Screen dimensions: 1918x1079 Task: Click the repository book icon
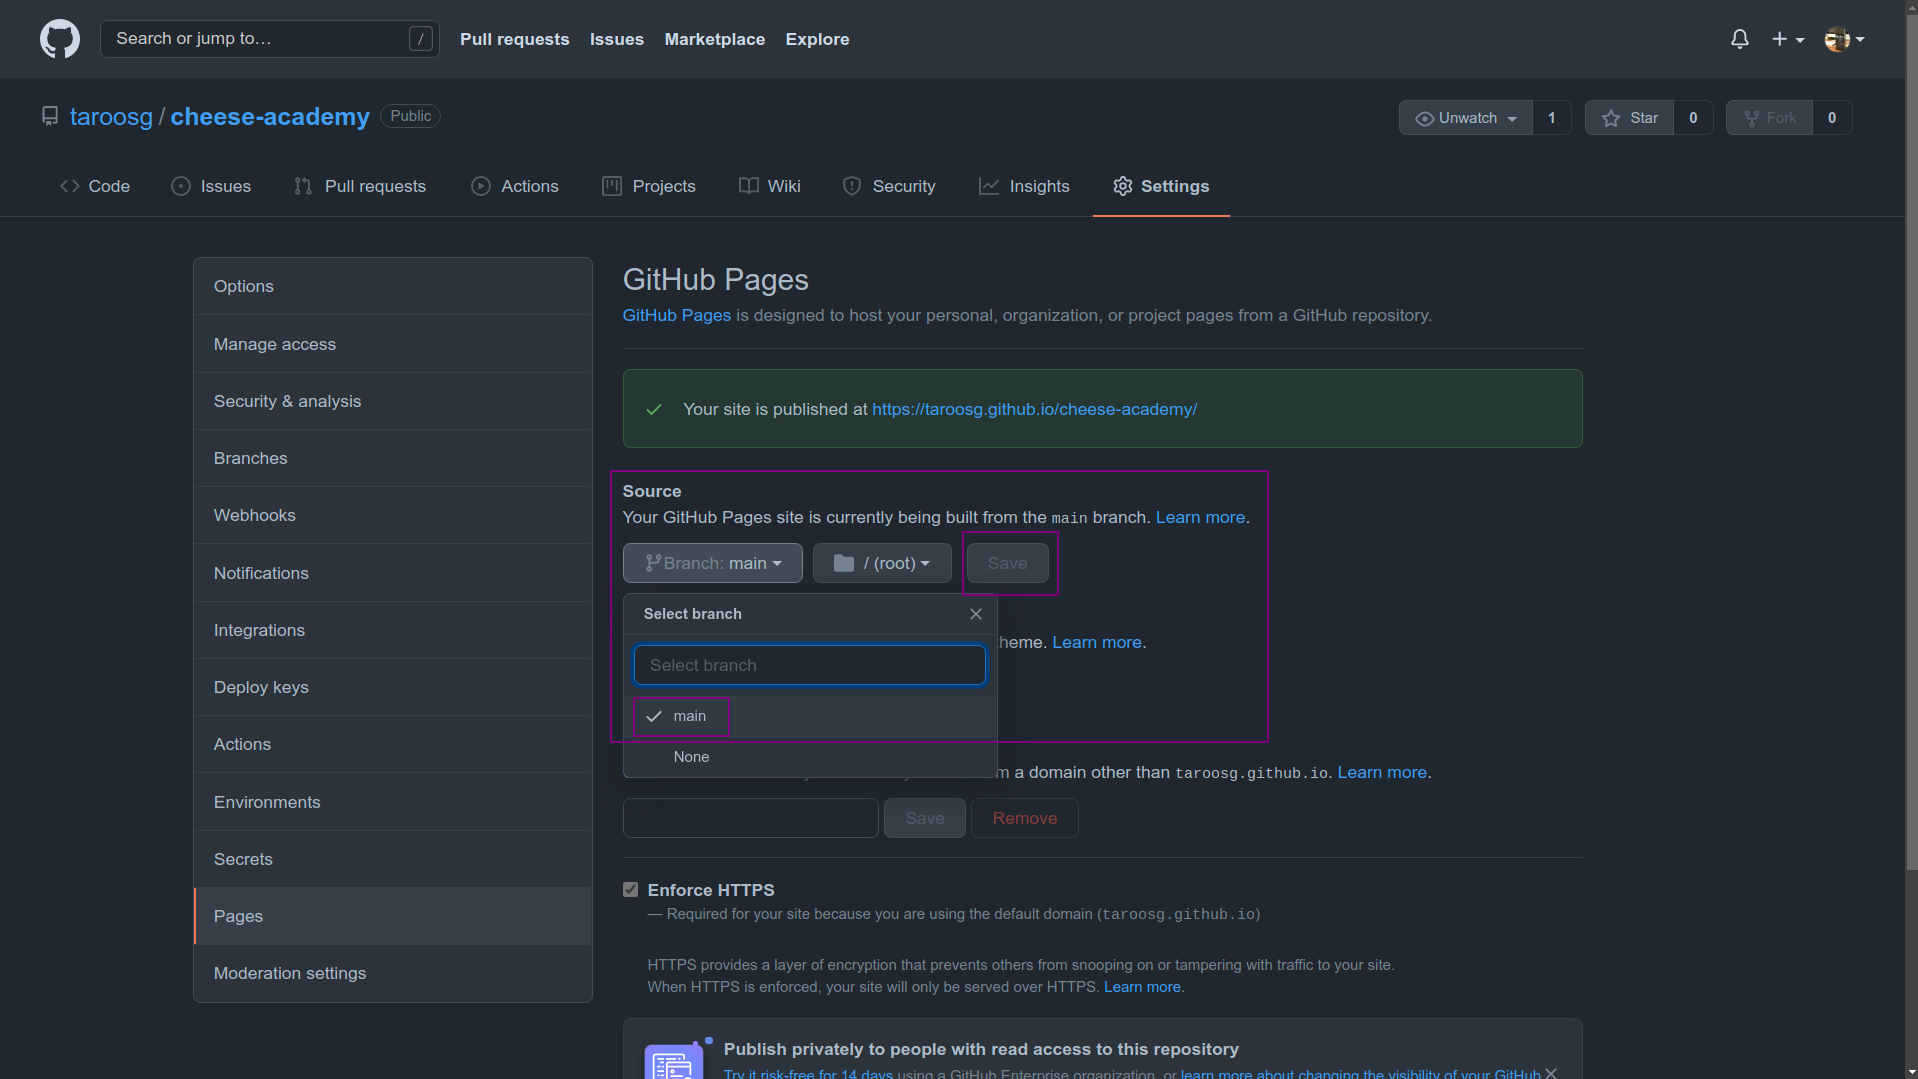(50, 117)
